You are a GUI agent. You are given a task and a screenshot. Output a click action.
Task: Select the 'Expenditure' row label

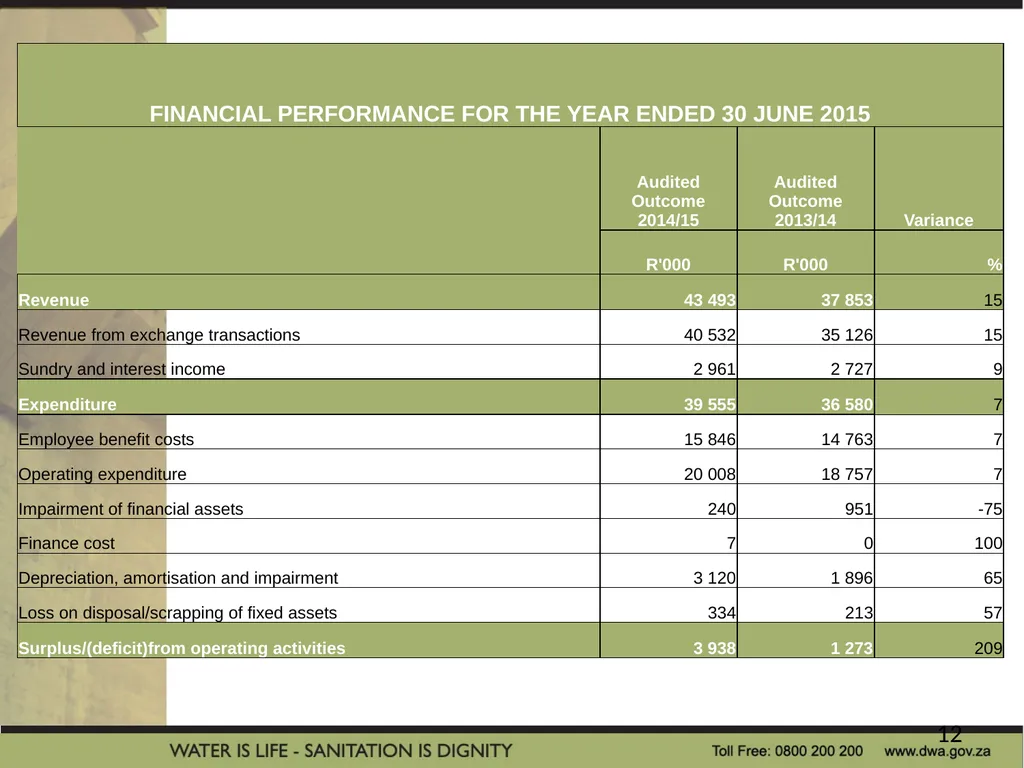click(67, 405)
